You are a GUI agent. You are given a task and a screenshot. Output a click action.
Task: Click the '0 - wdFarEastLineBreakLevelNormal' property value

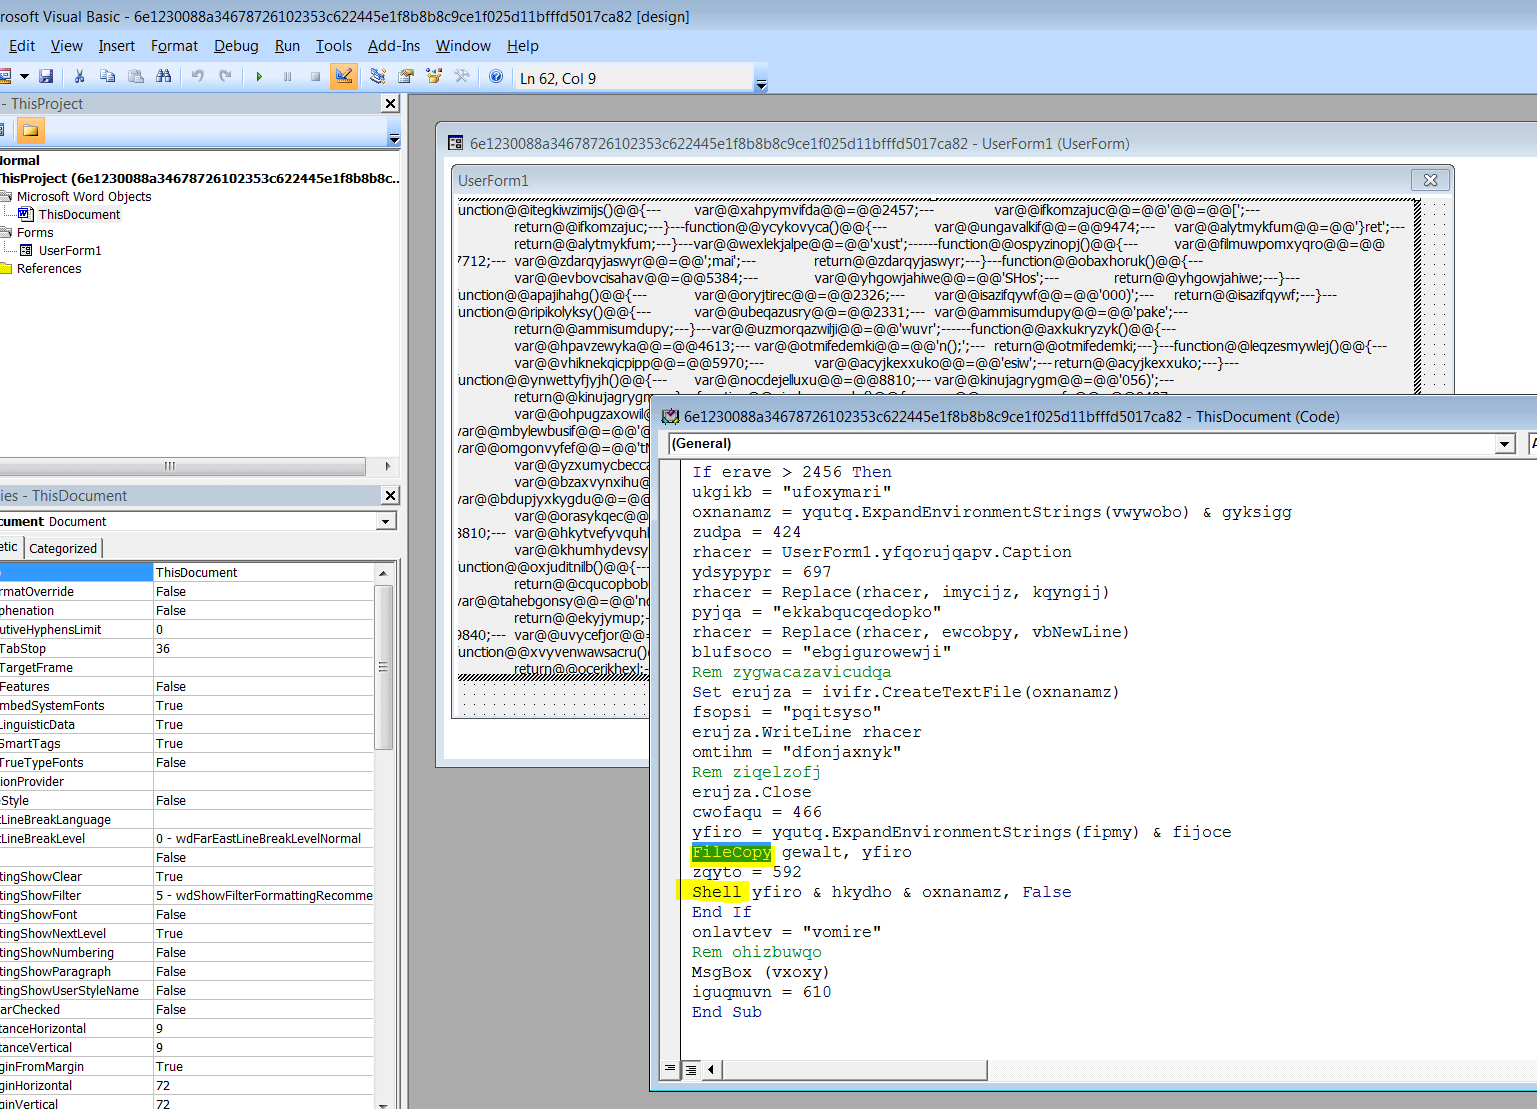click(263, 838)
